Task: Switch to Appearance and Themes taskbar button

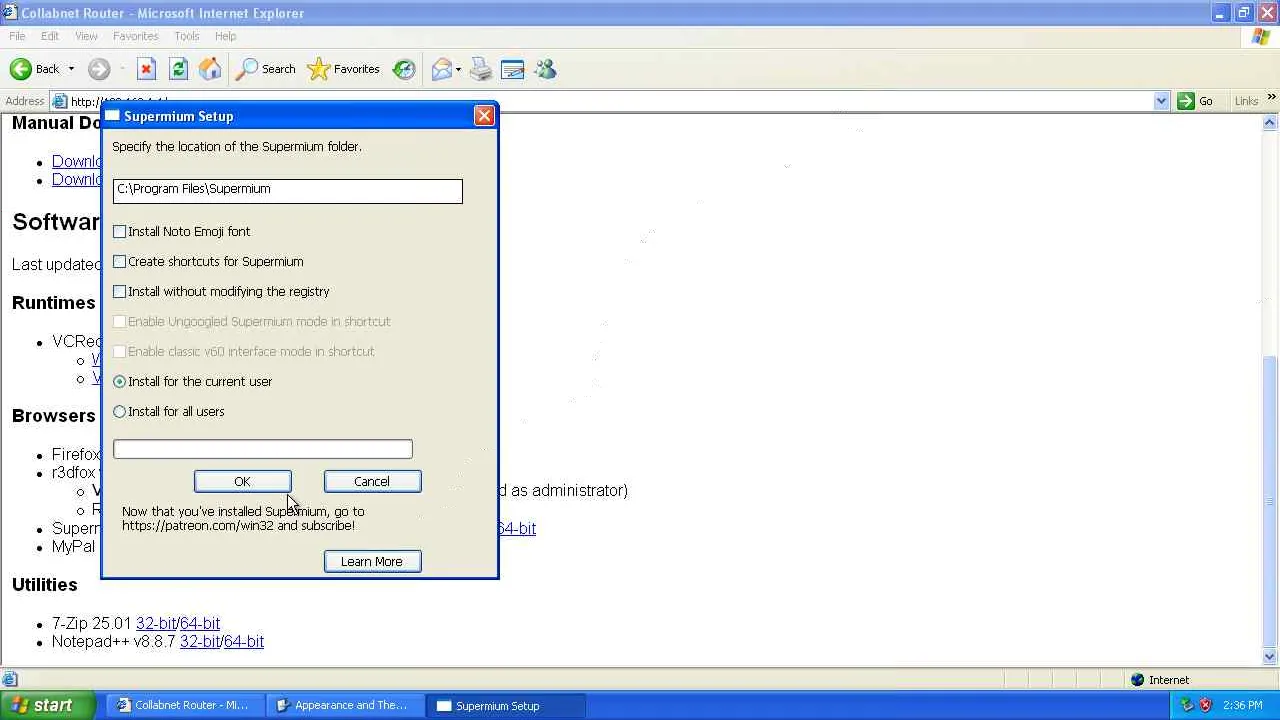Action: [x=347, y=705]
